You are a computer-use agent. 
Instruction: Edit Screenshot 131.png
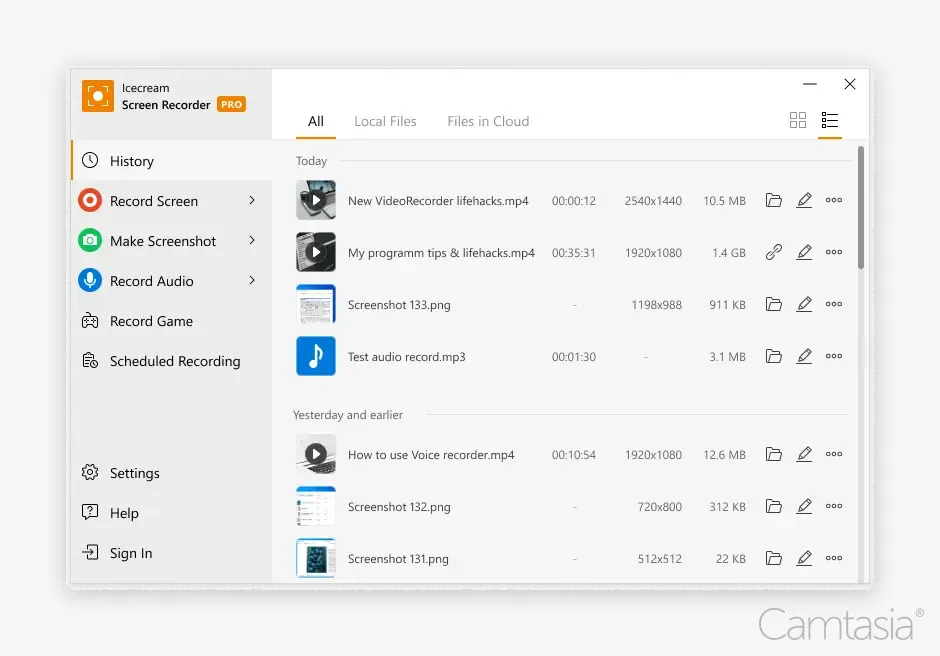tap(804, 558)
